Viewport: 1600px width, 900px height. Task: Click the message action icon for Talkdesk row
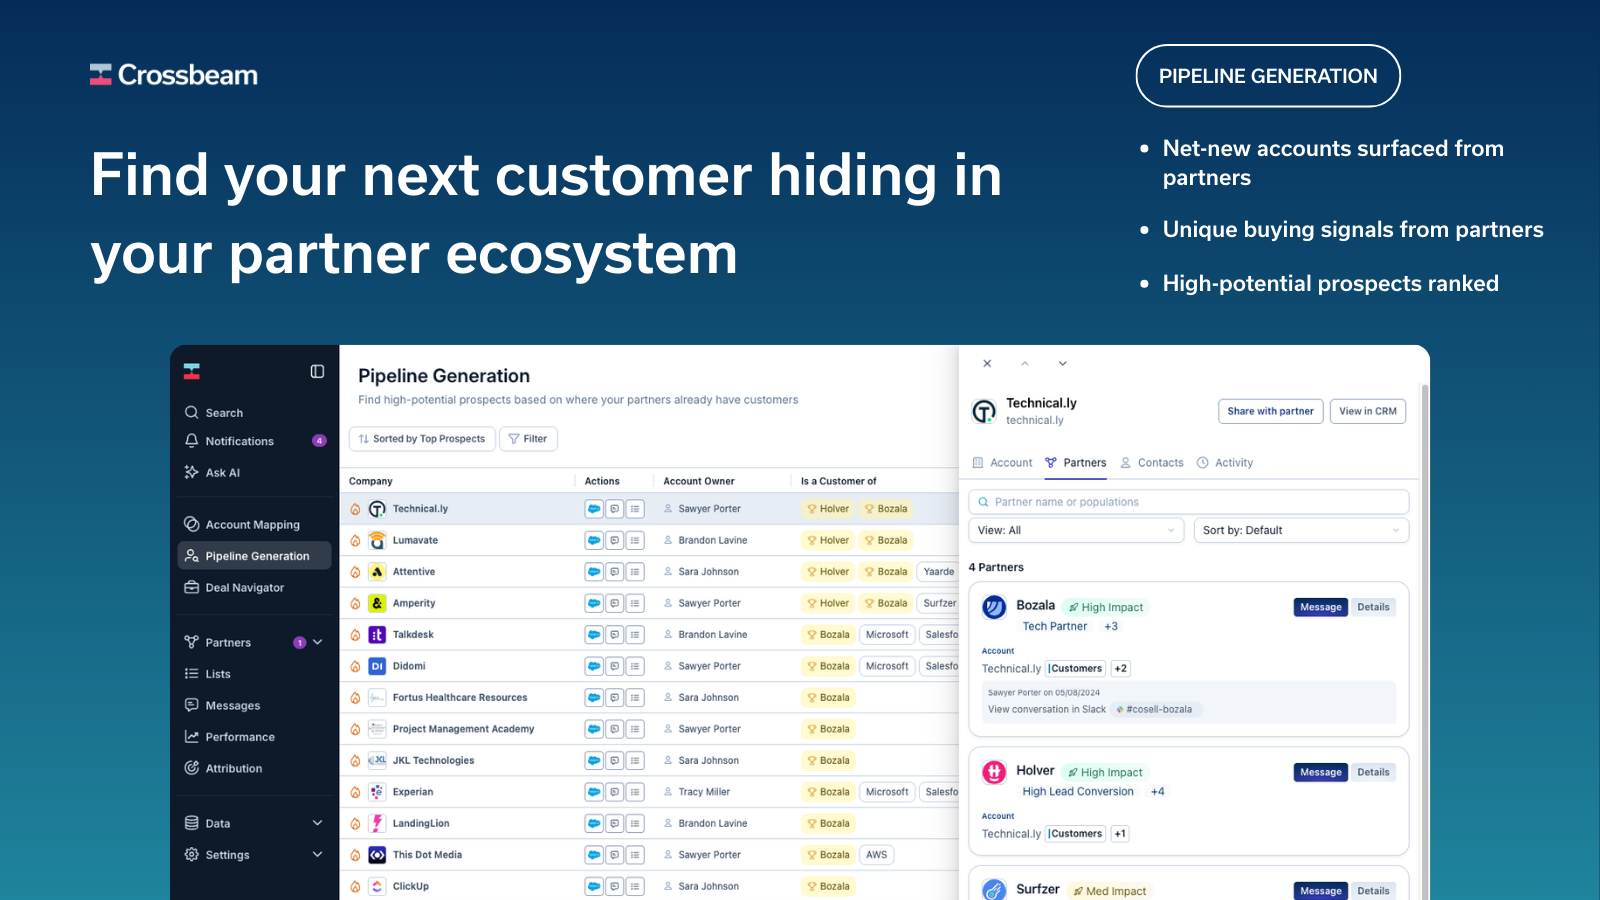click(x=614, y=635)
